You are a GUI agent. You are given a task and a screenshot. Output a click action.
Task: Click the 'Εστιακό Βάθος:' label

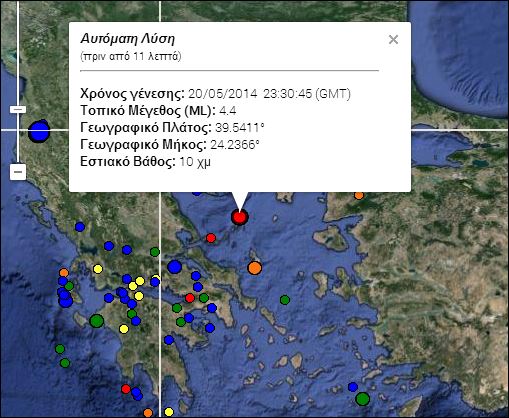tap(128, 162)
